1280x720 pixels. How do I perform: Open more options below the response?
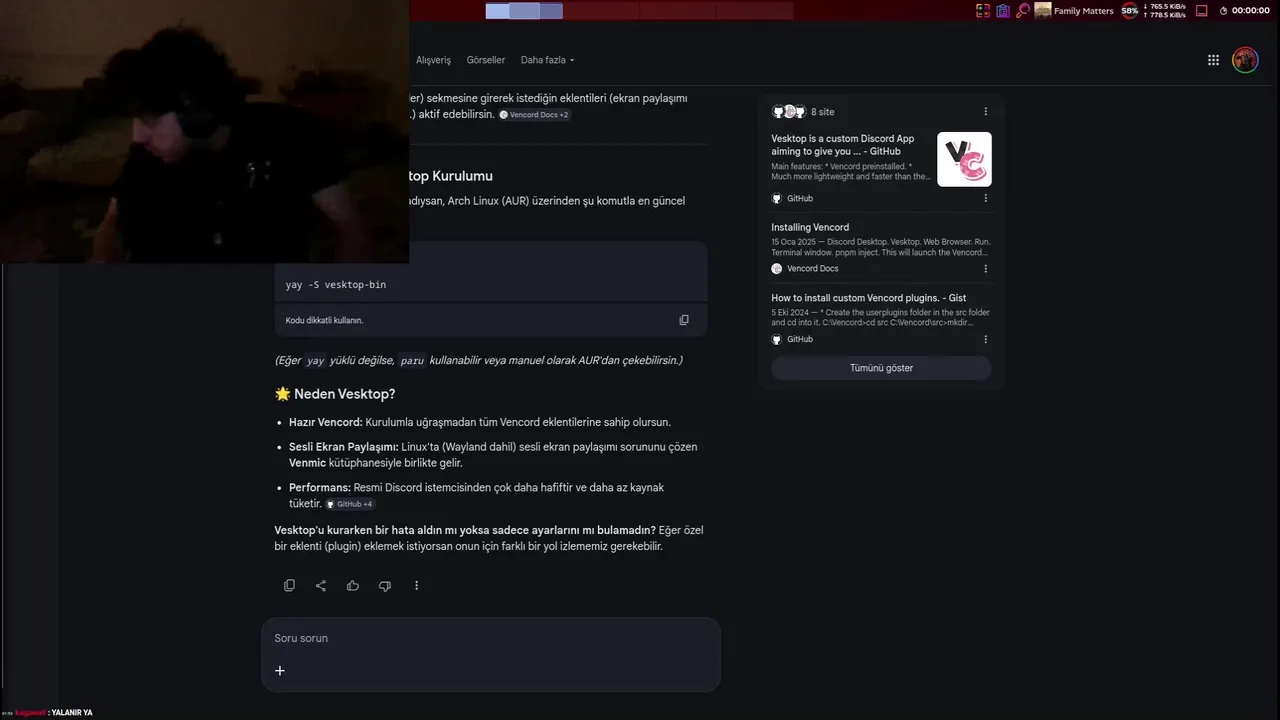(x=417, y=586)
